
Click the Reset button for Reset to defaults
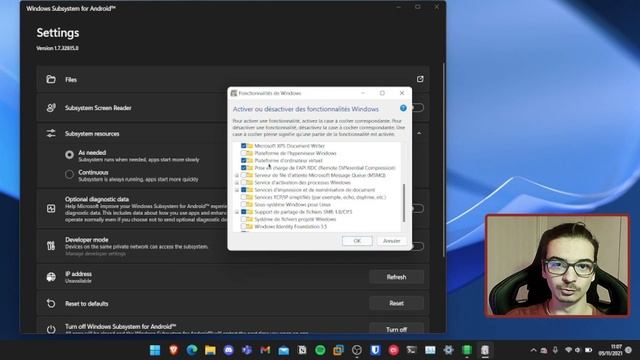click(x=396, y=303)
